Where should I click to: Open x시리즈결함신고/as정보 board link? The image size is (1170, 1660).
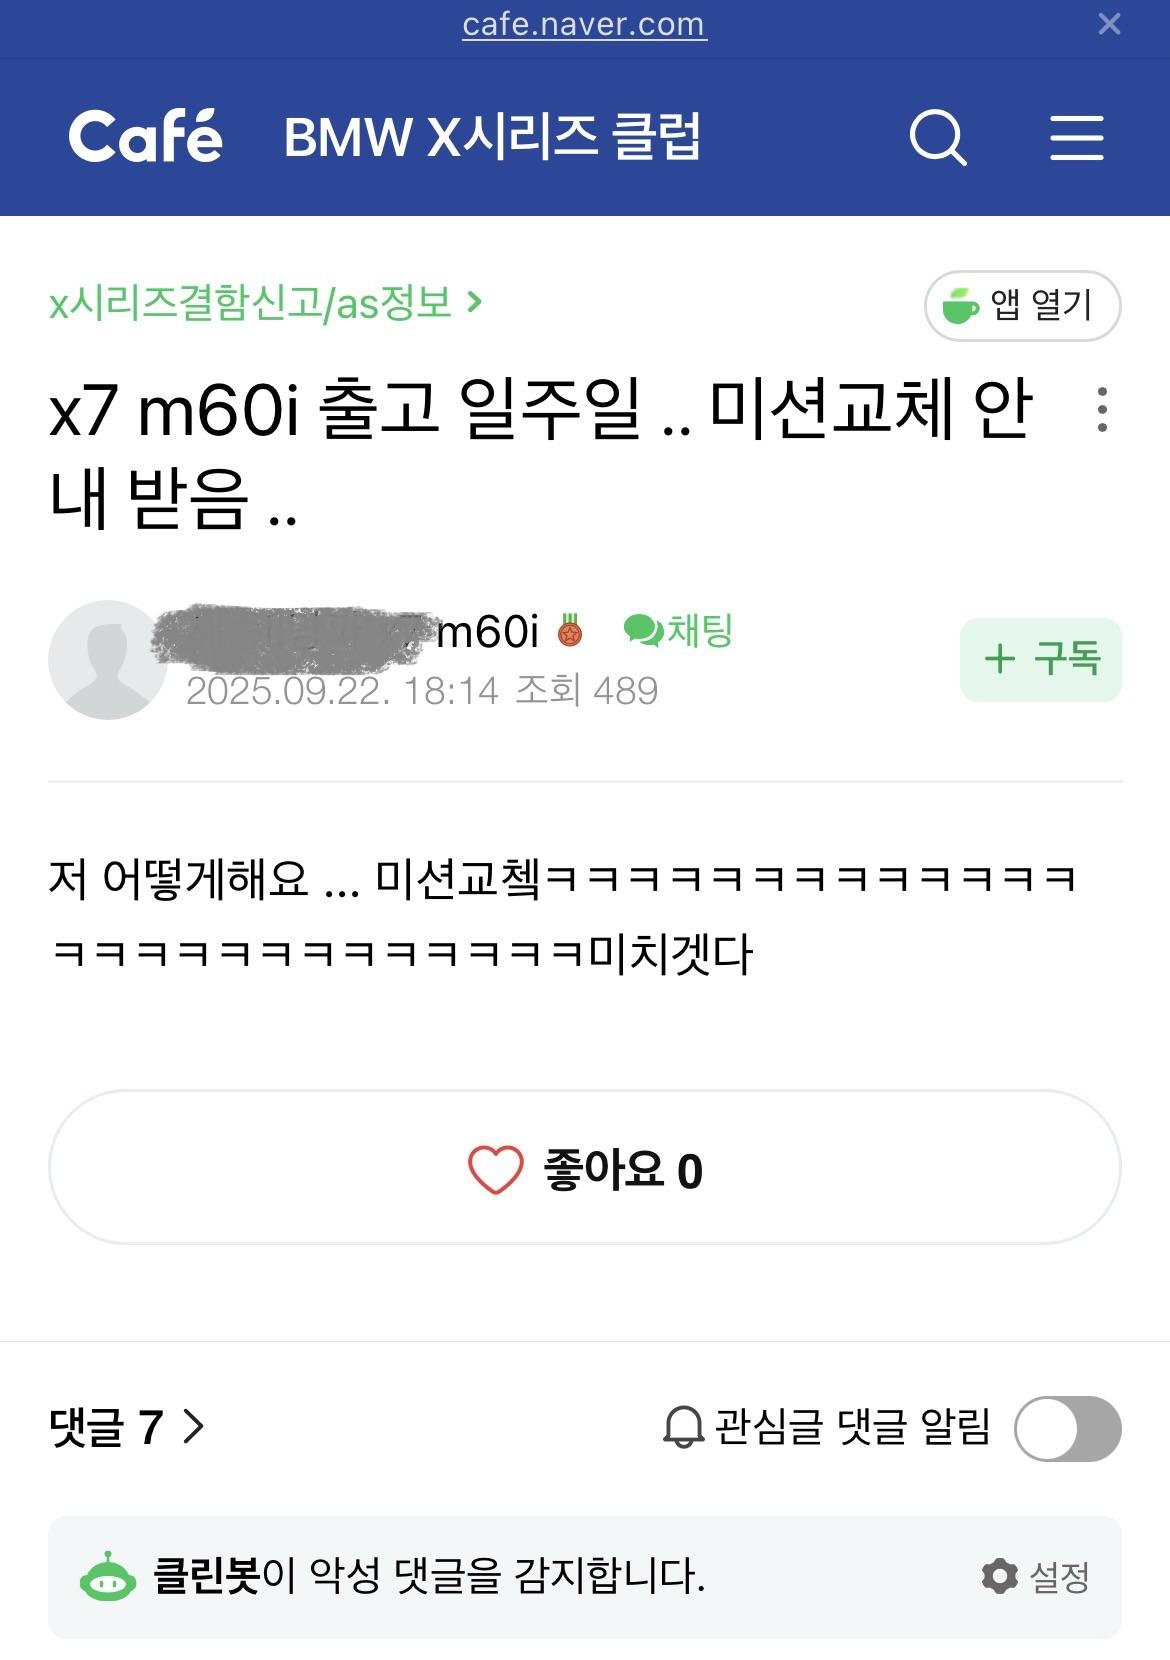(x=266, y=302)
